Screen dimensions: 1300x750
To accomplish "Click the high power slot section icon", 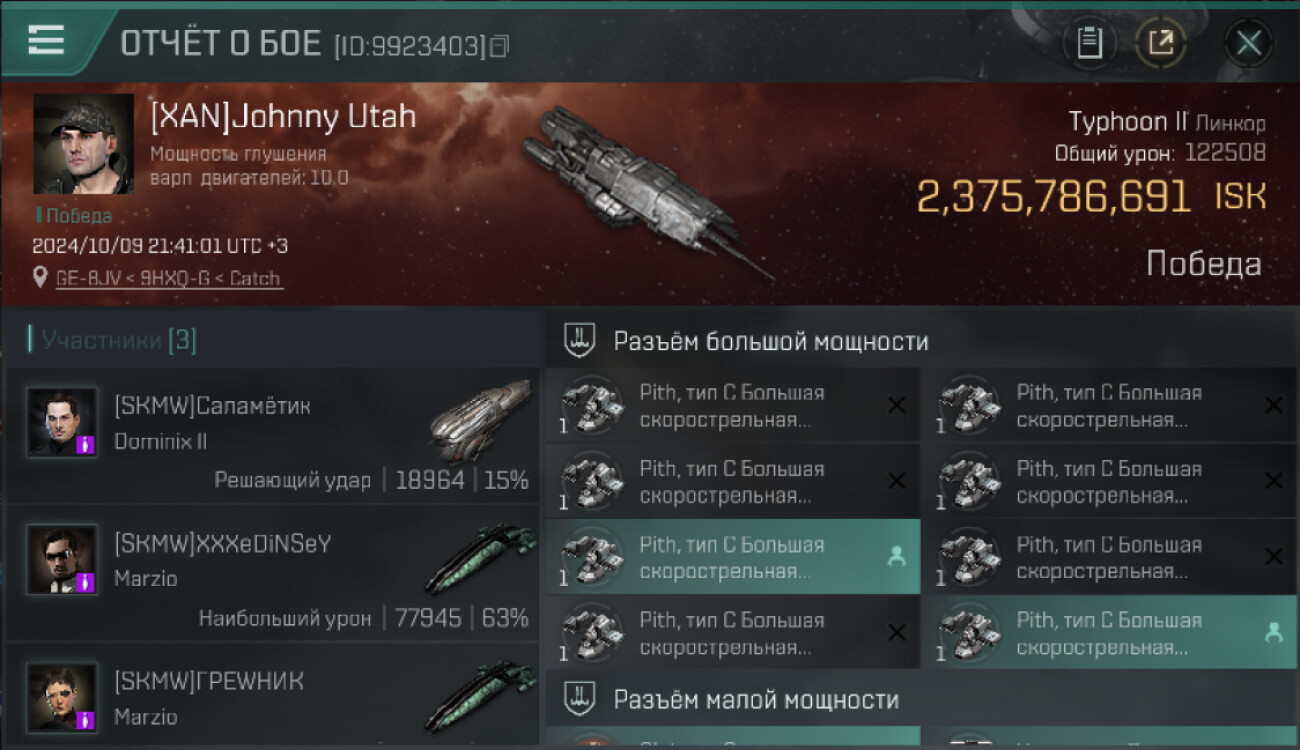I will [x=578, y=340].
